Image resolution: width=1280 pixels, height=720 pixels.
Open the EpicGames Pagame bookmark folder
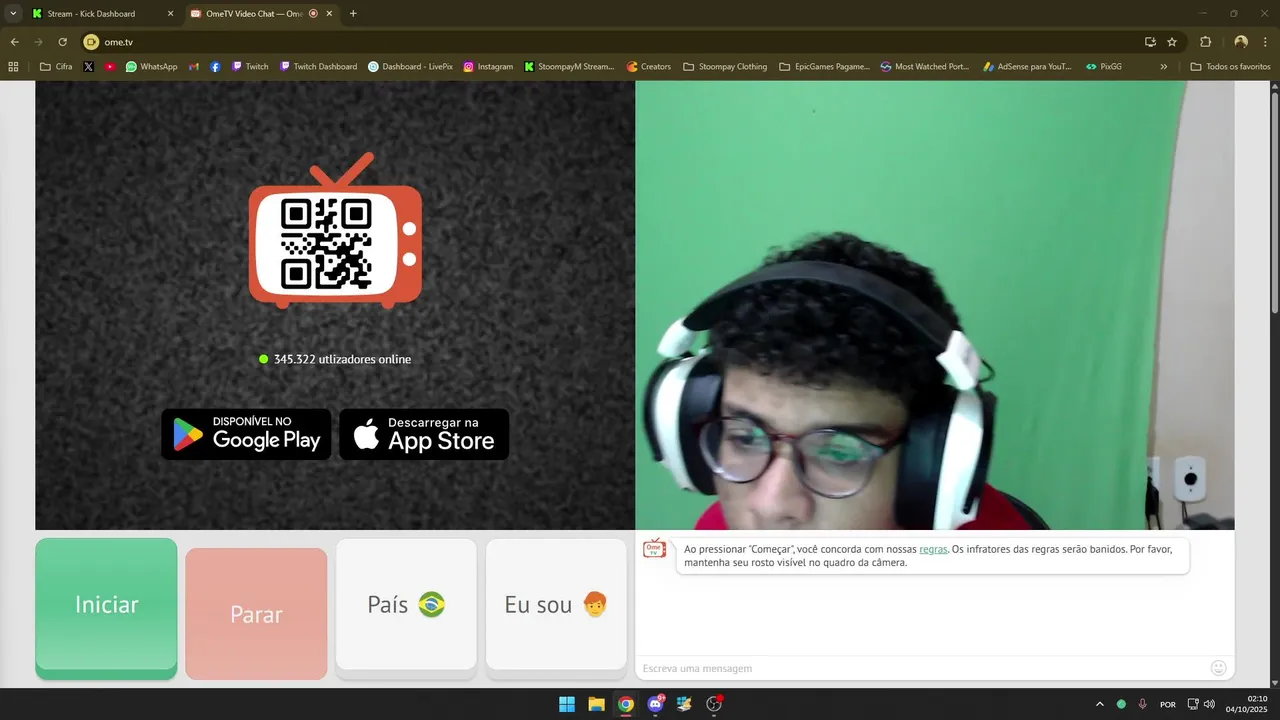(x=824, y=67)
